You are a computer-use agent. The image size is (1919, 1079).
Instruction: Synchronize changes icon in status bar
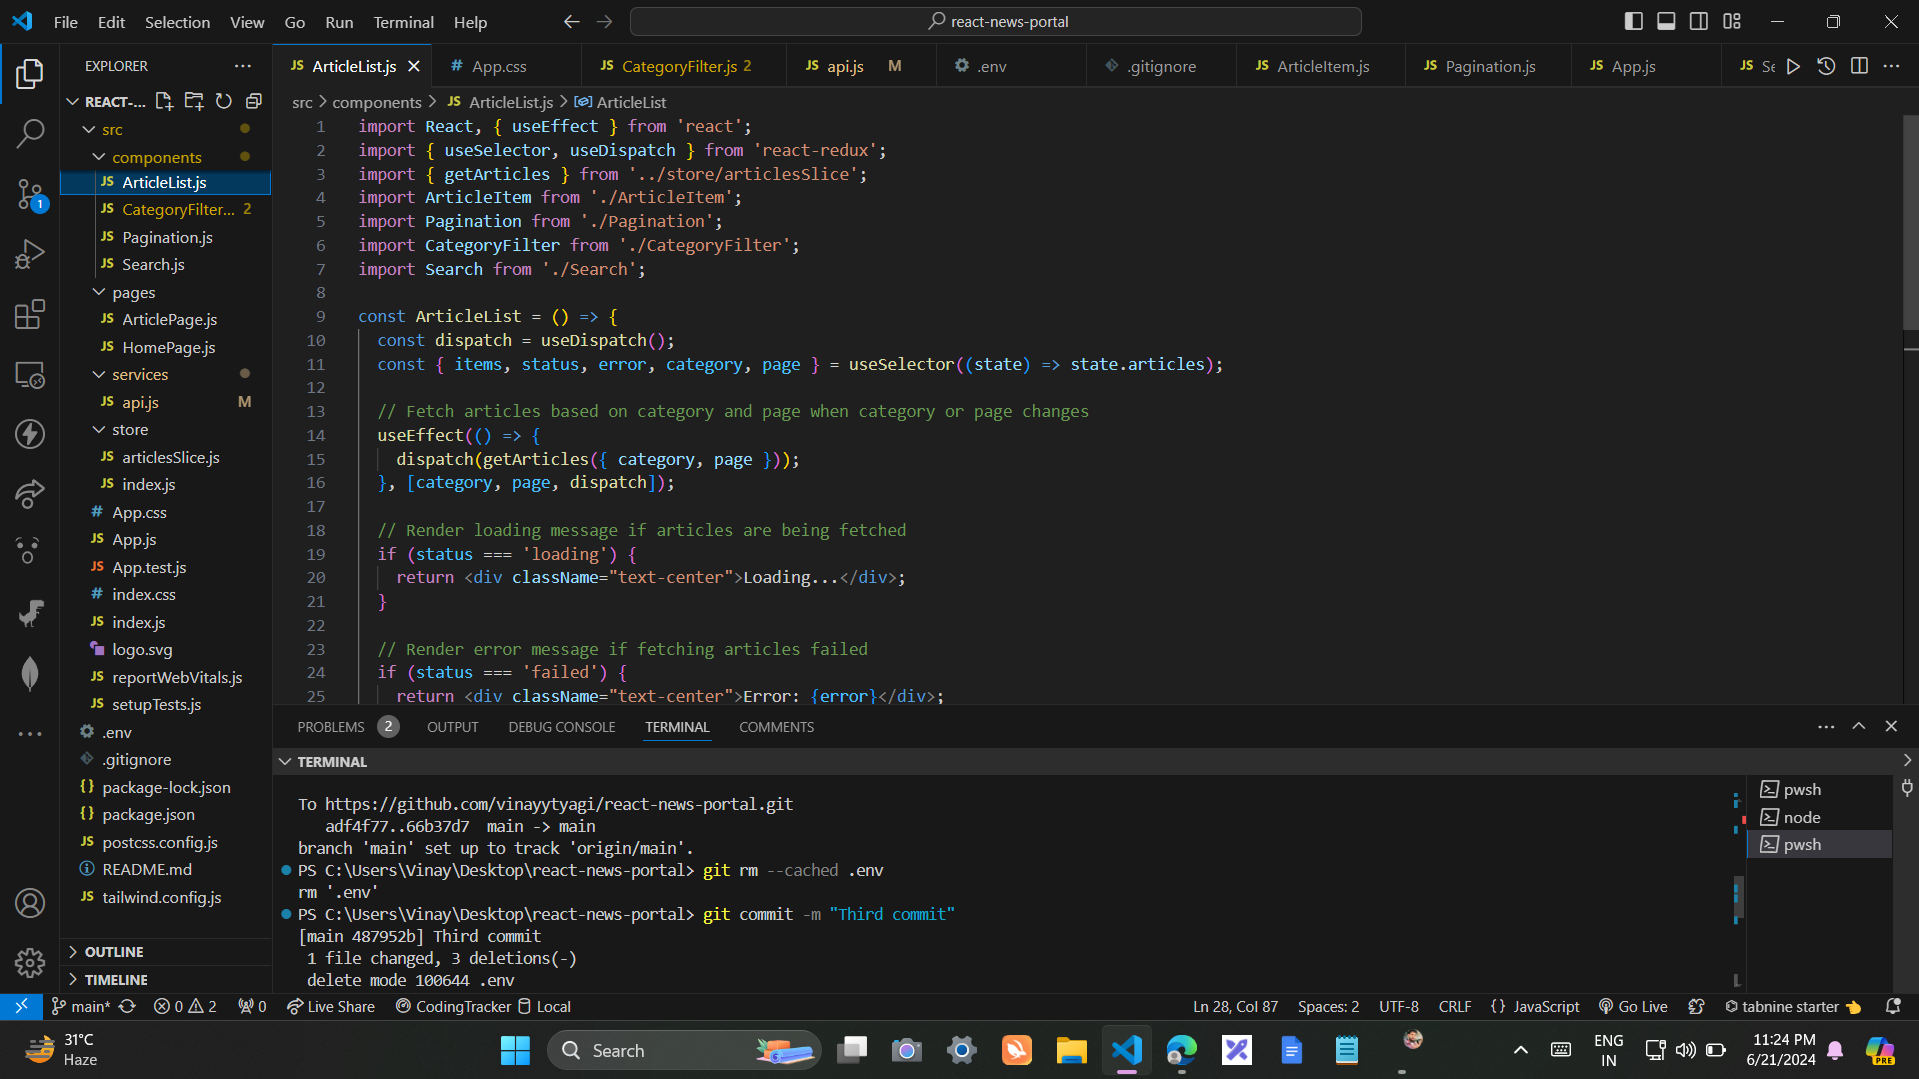(x=127, y=1006)
